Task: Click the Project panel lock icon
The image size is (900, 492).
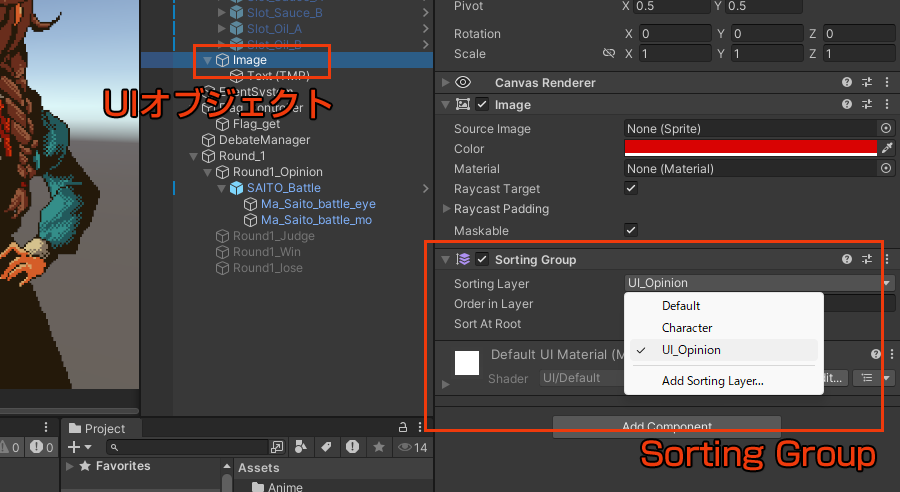Action: (x=403, y=427)
